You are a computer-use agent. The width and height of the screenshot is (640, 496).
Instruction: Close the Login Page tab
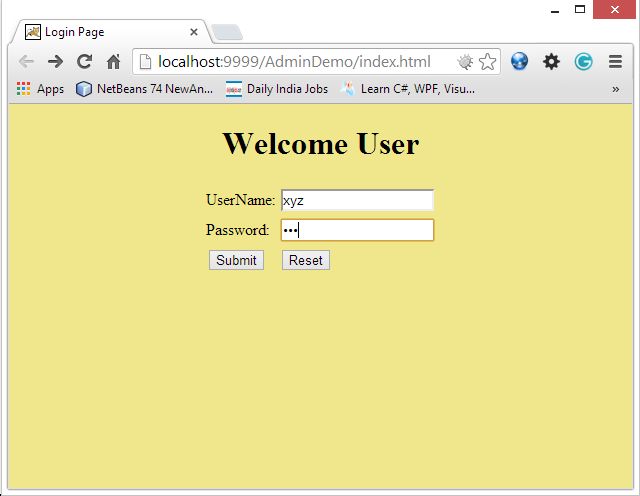194,32
